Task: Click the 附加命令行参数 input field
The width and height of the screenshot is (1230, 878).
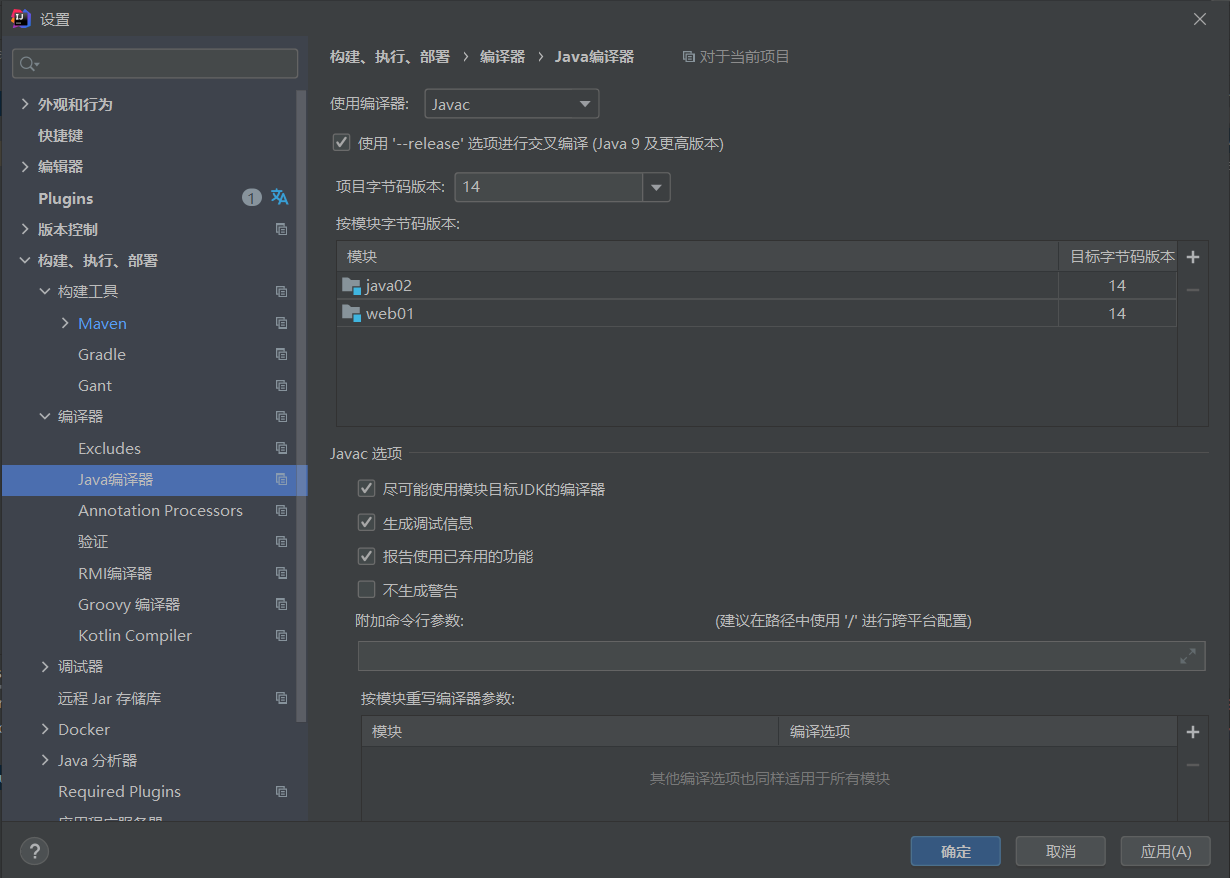Action: [x=782, y=656]
